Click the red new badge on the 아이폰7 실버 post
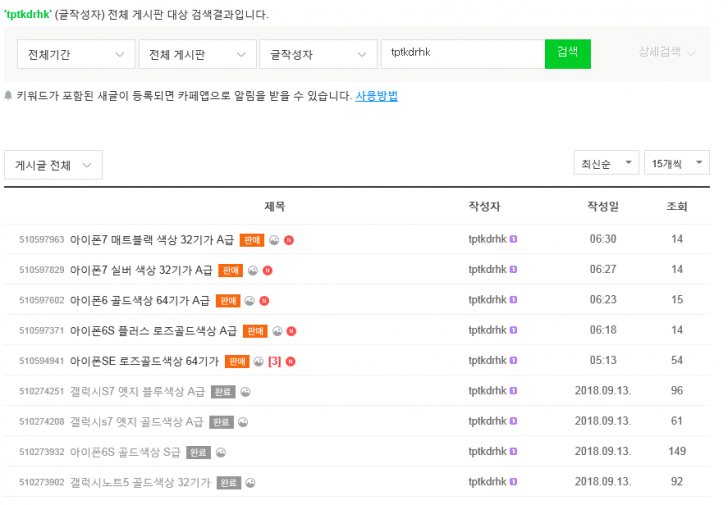728x505 pixels. click(x=267, y=270)
